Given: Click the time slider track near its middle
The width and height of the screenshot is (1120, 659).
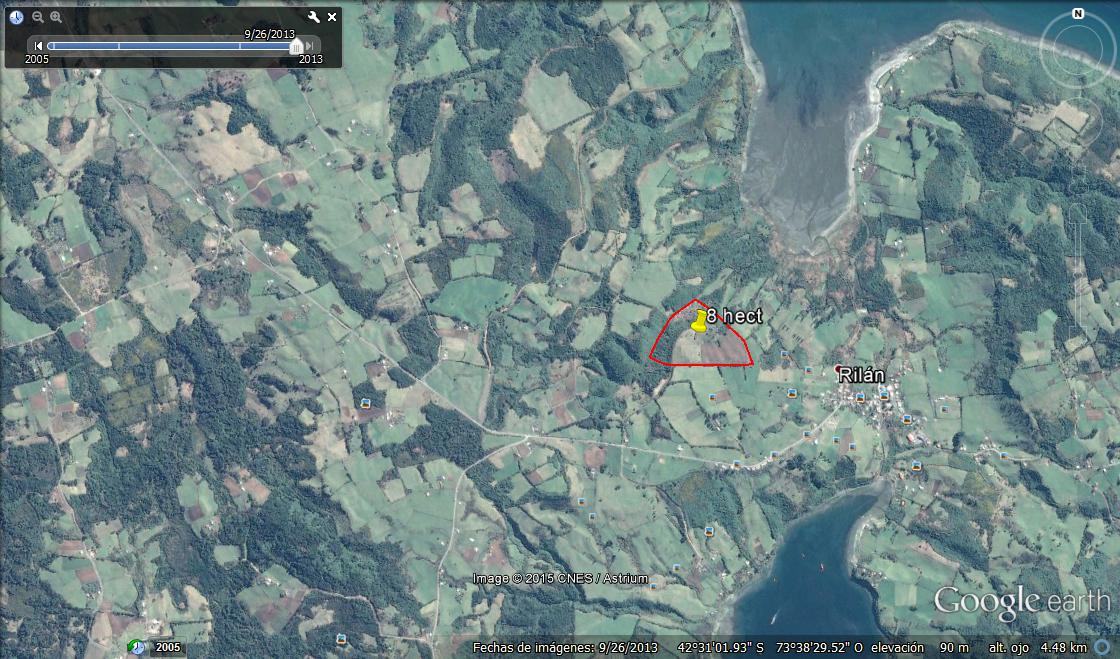Looking at the screenshot, I should (170, 46).
